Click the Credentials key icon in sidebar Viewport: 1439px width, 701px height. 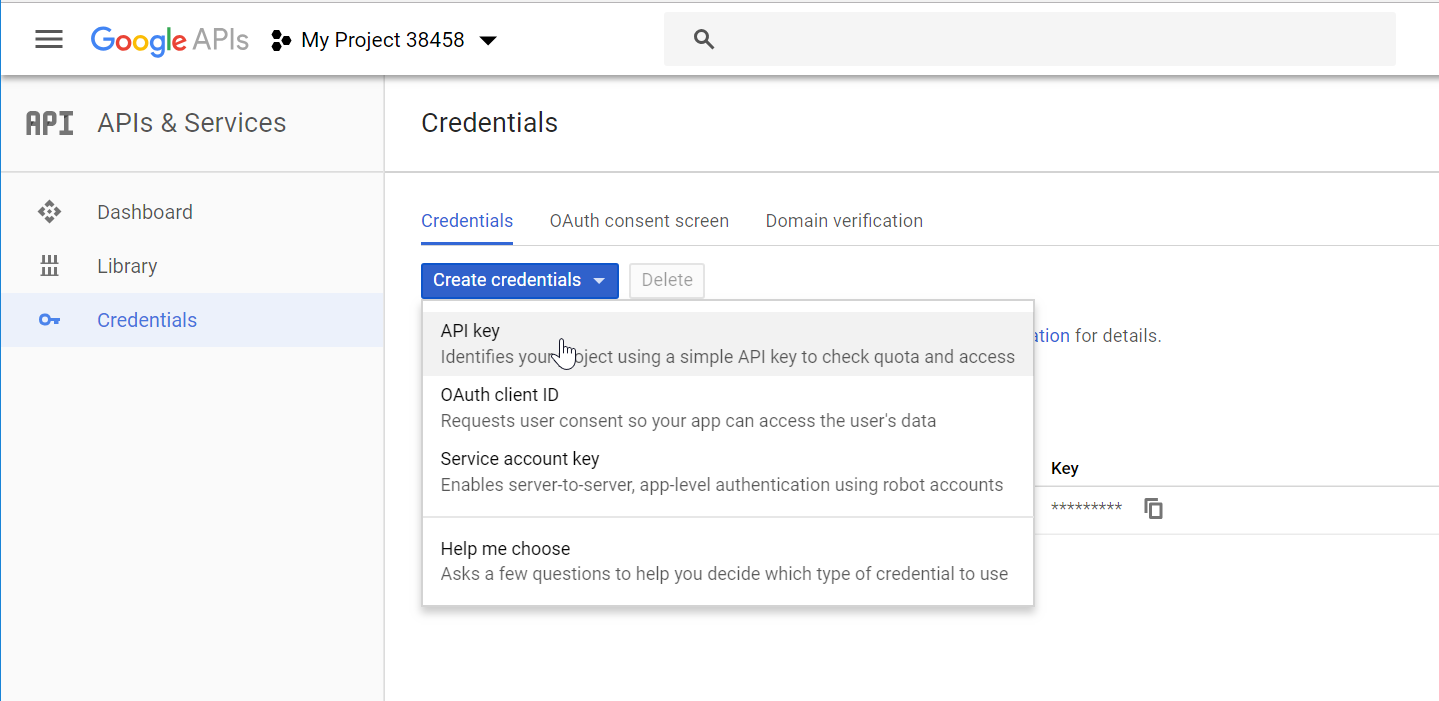pos(49,320)
